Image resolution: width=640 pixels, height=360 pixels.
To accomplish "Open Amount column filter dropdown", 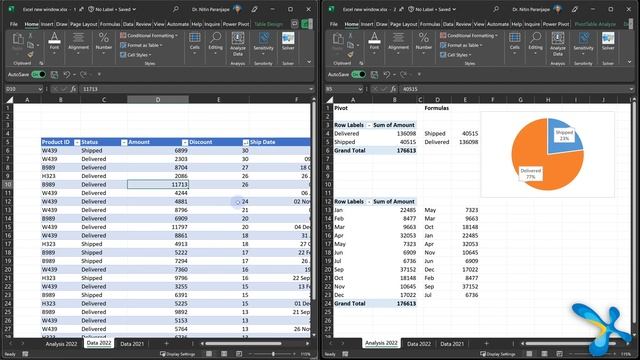I will point(185,142).
